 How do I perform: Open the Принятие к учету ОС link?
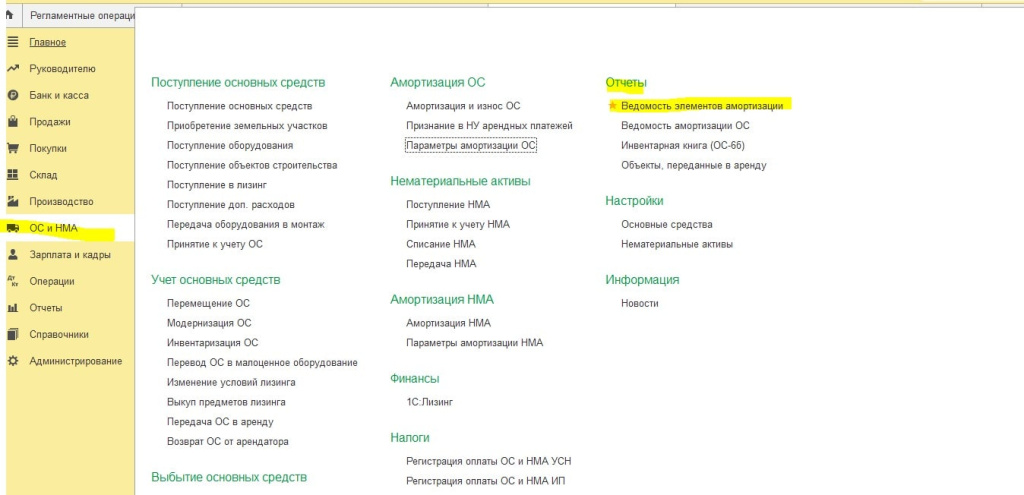coord(214,244)
